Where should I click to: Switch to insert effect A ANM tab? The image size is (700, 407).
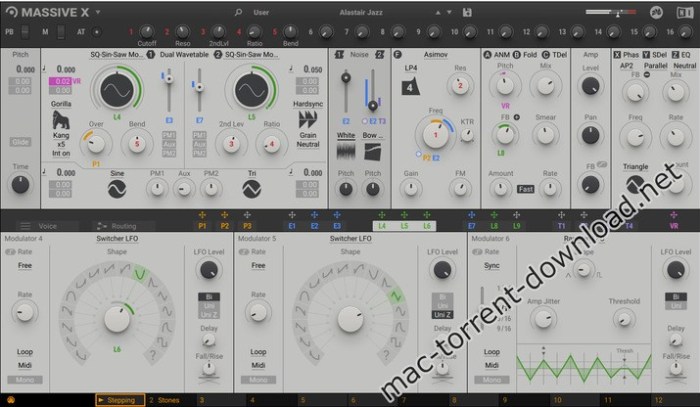(x=497, y=54)
